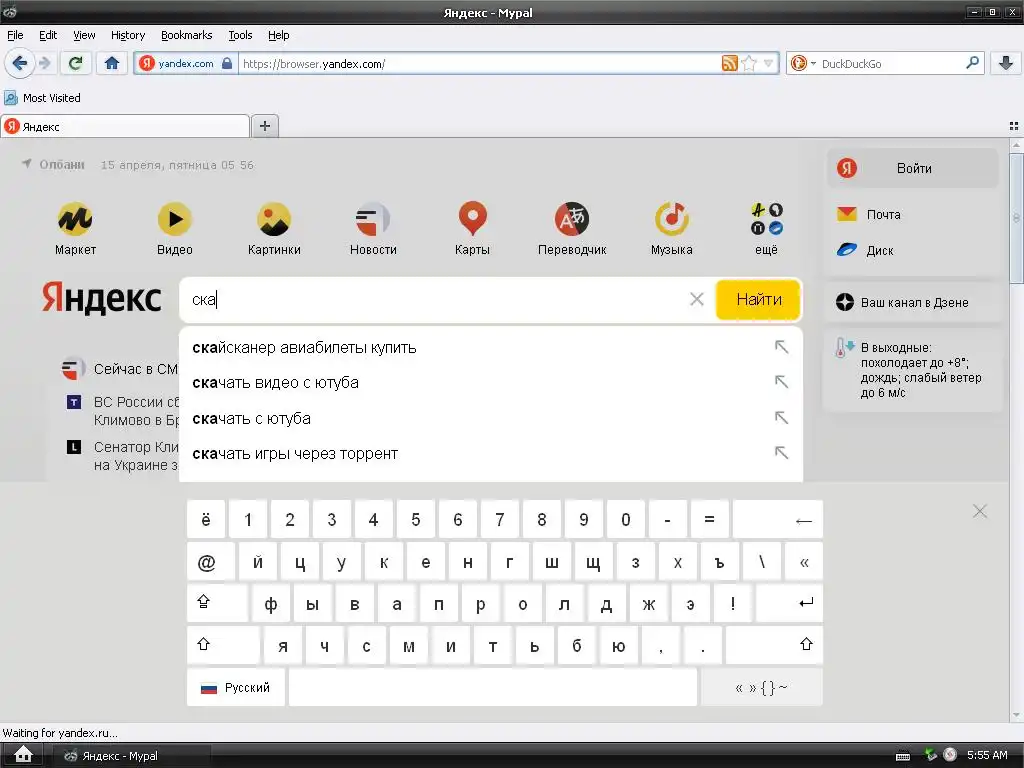Tap the Enter key on virtual keyboard
The height and width of the screenshot is (768, 1024).
[x=790, y=603]
